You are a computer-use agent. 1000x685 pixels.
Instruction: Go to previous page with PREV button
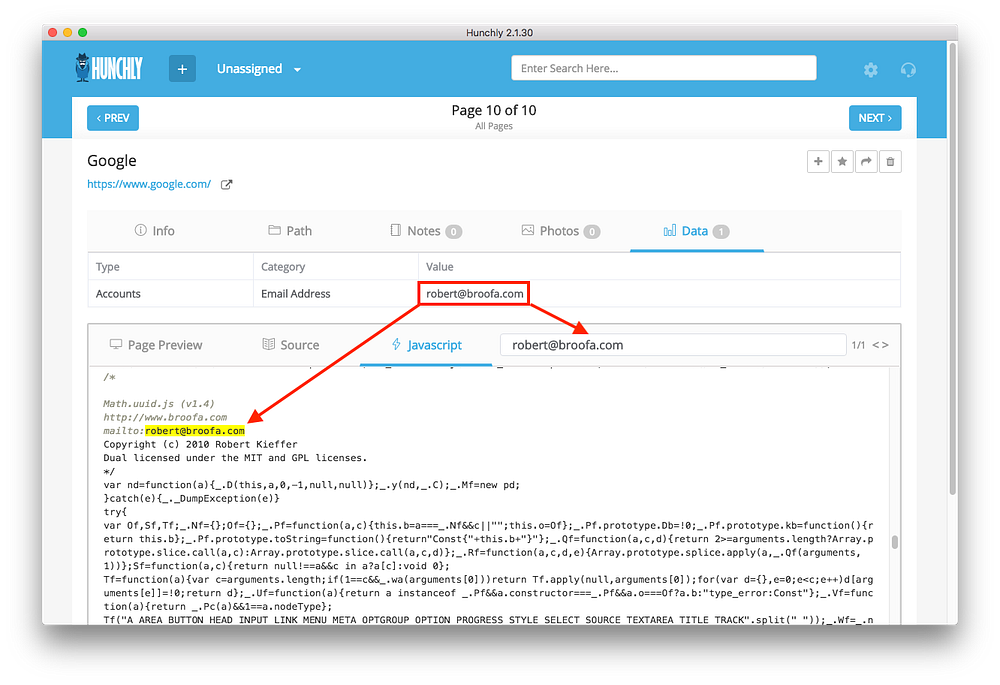click(x=113, y=118)
